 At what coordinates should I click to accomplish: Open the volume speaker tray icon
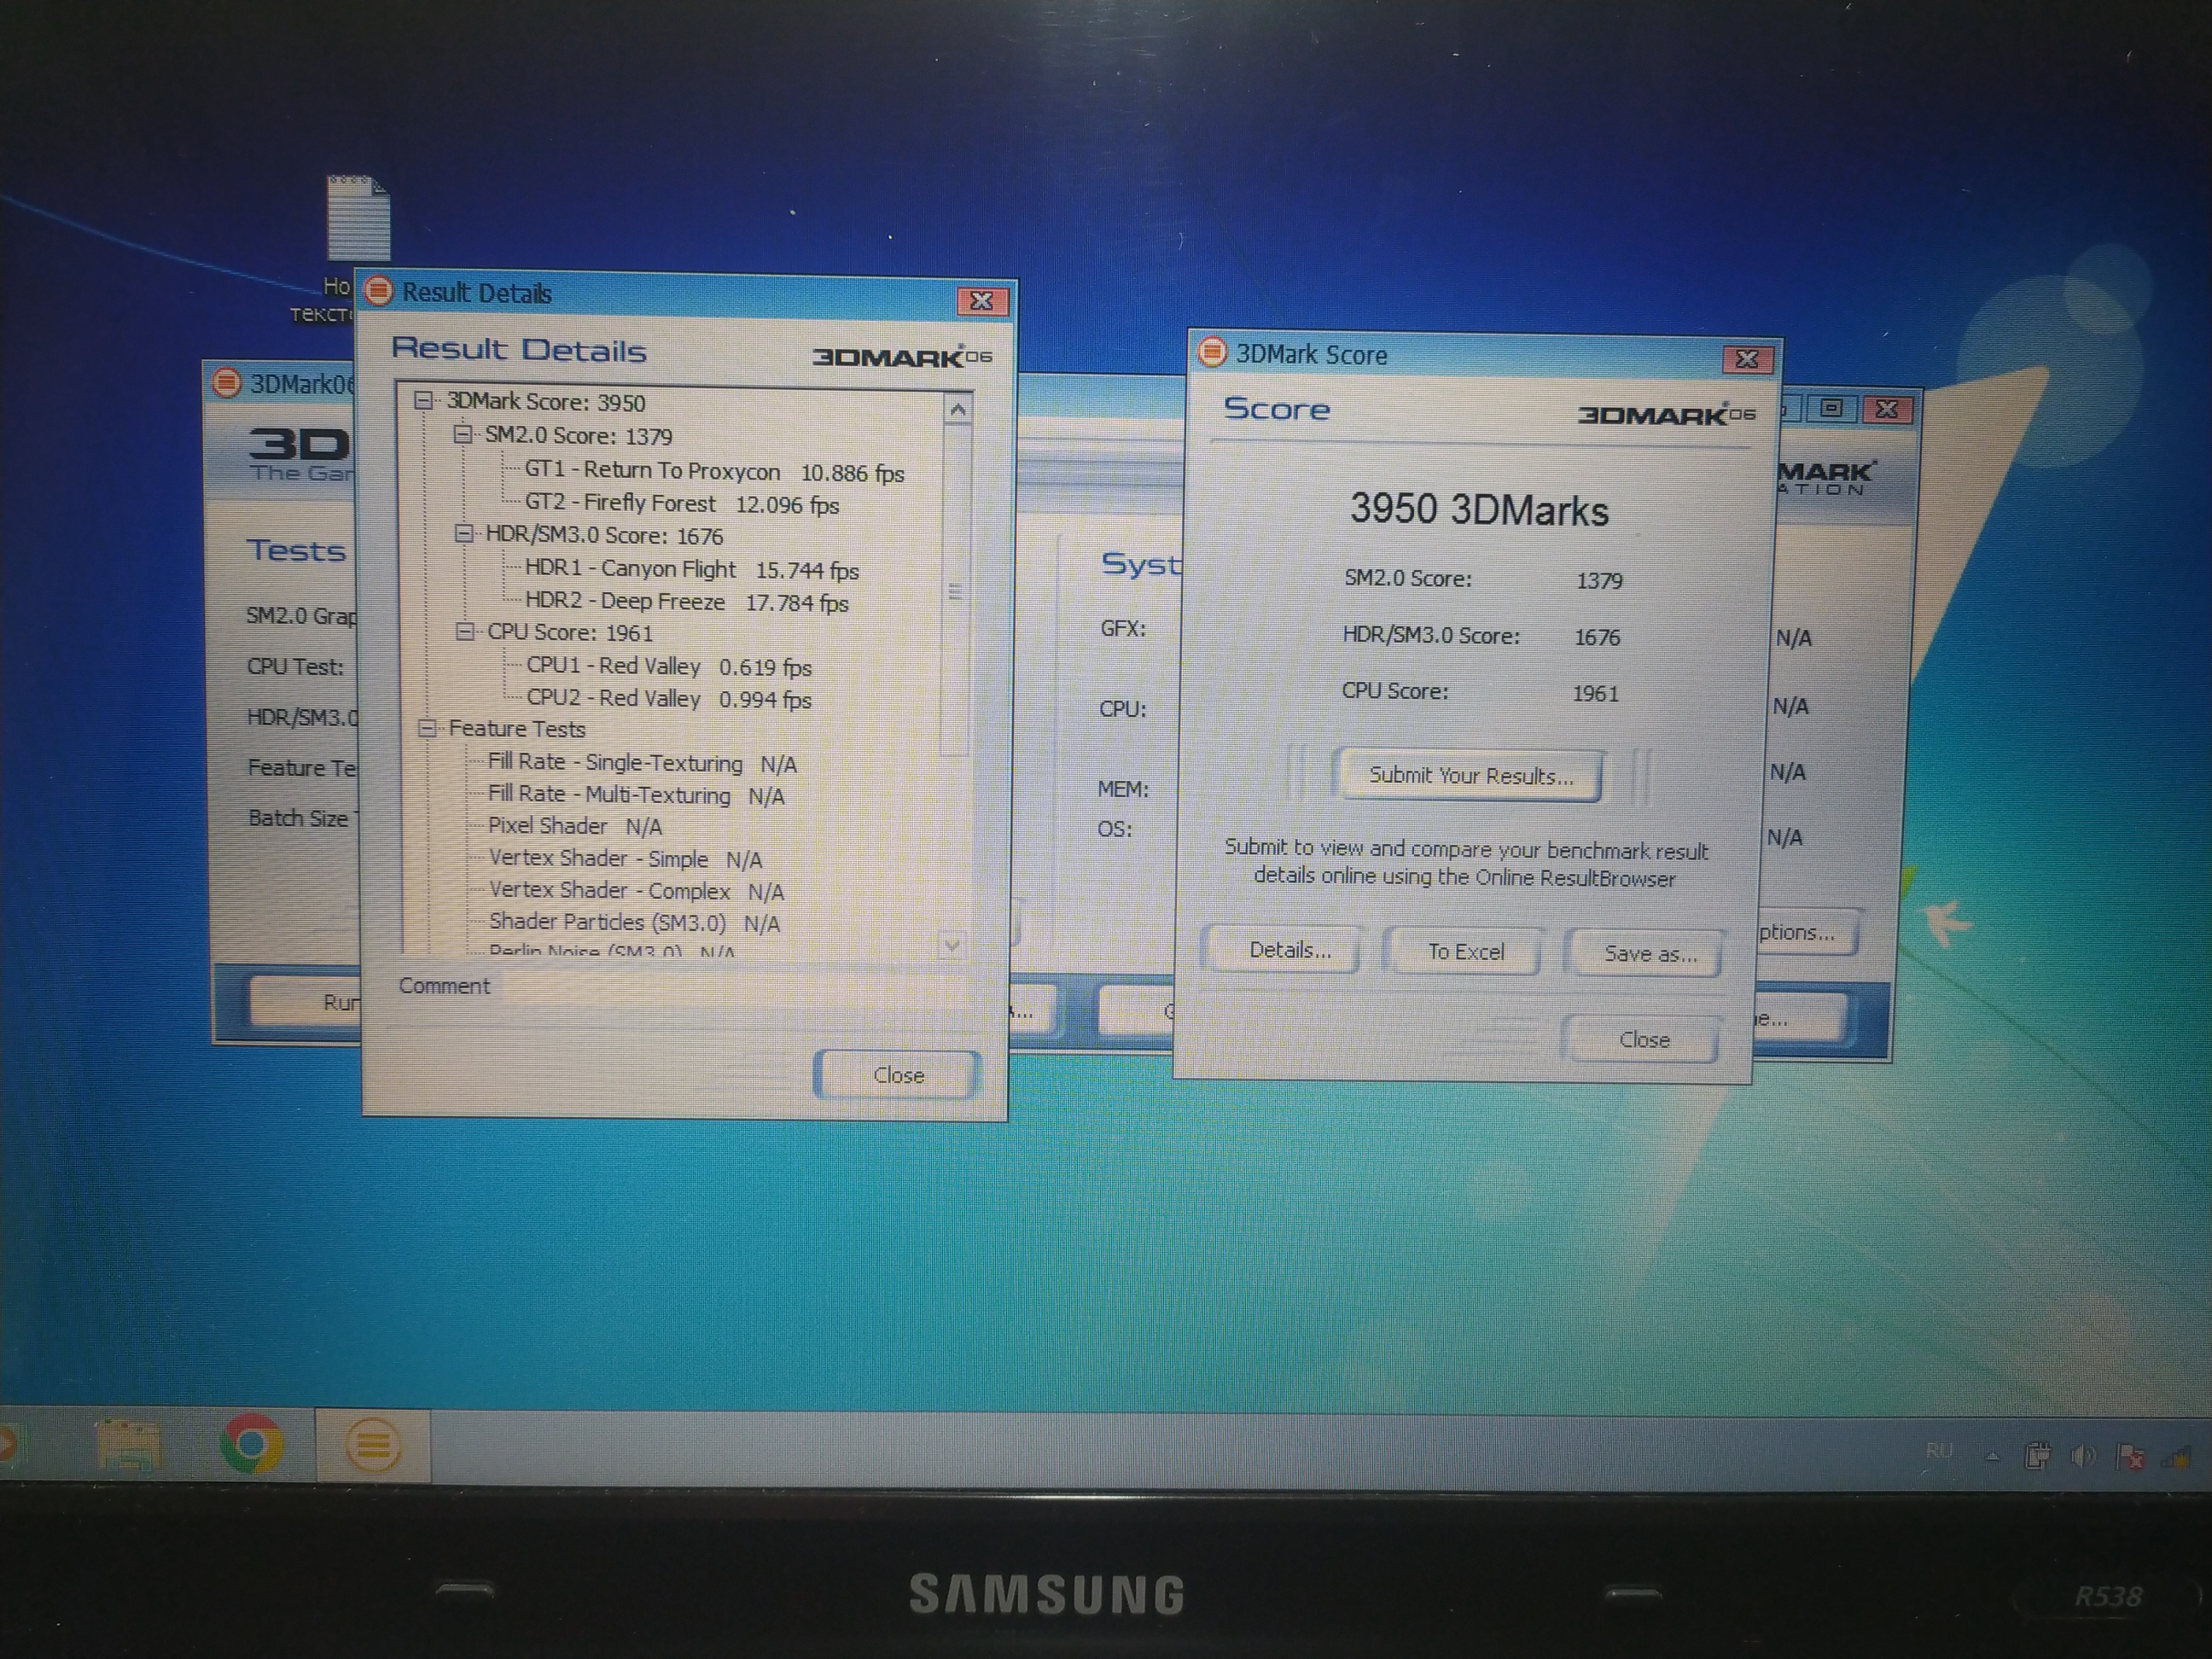2083,1456
